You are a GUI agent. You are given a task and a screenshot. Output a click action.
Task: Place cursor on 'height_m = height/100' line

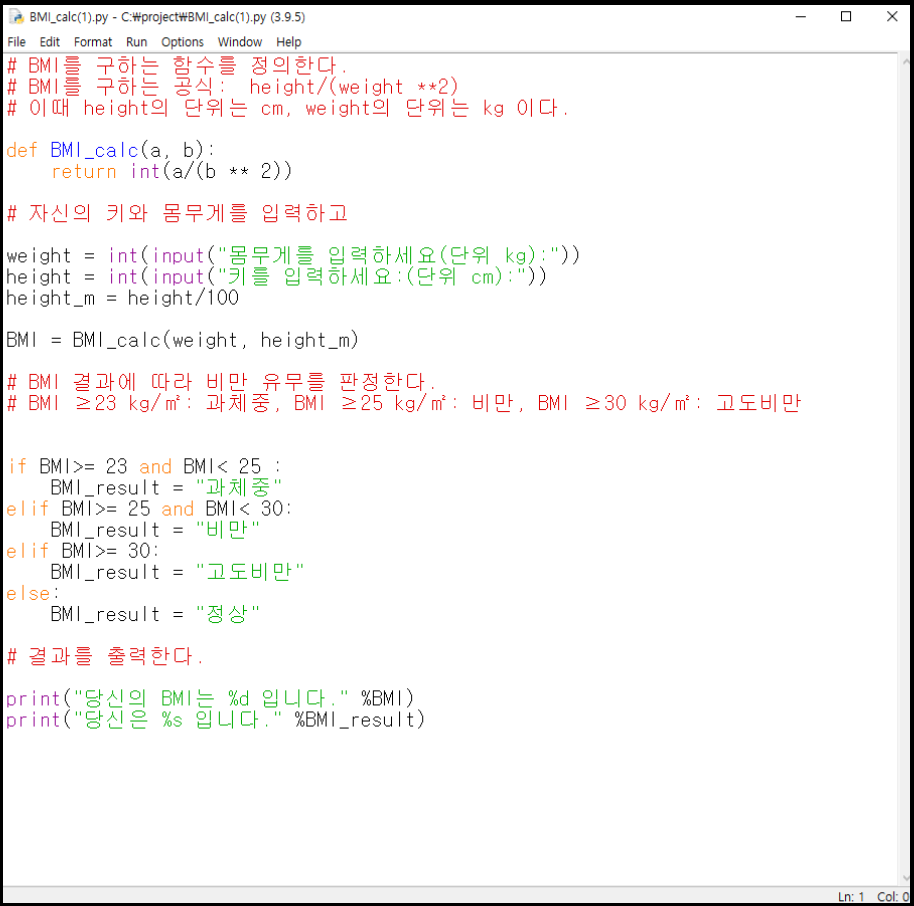(x=122, y=298)
